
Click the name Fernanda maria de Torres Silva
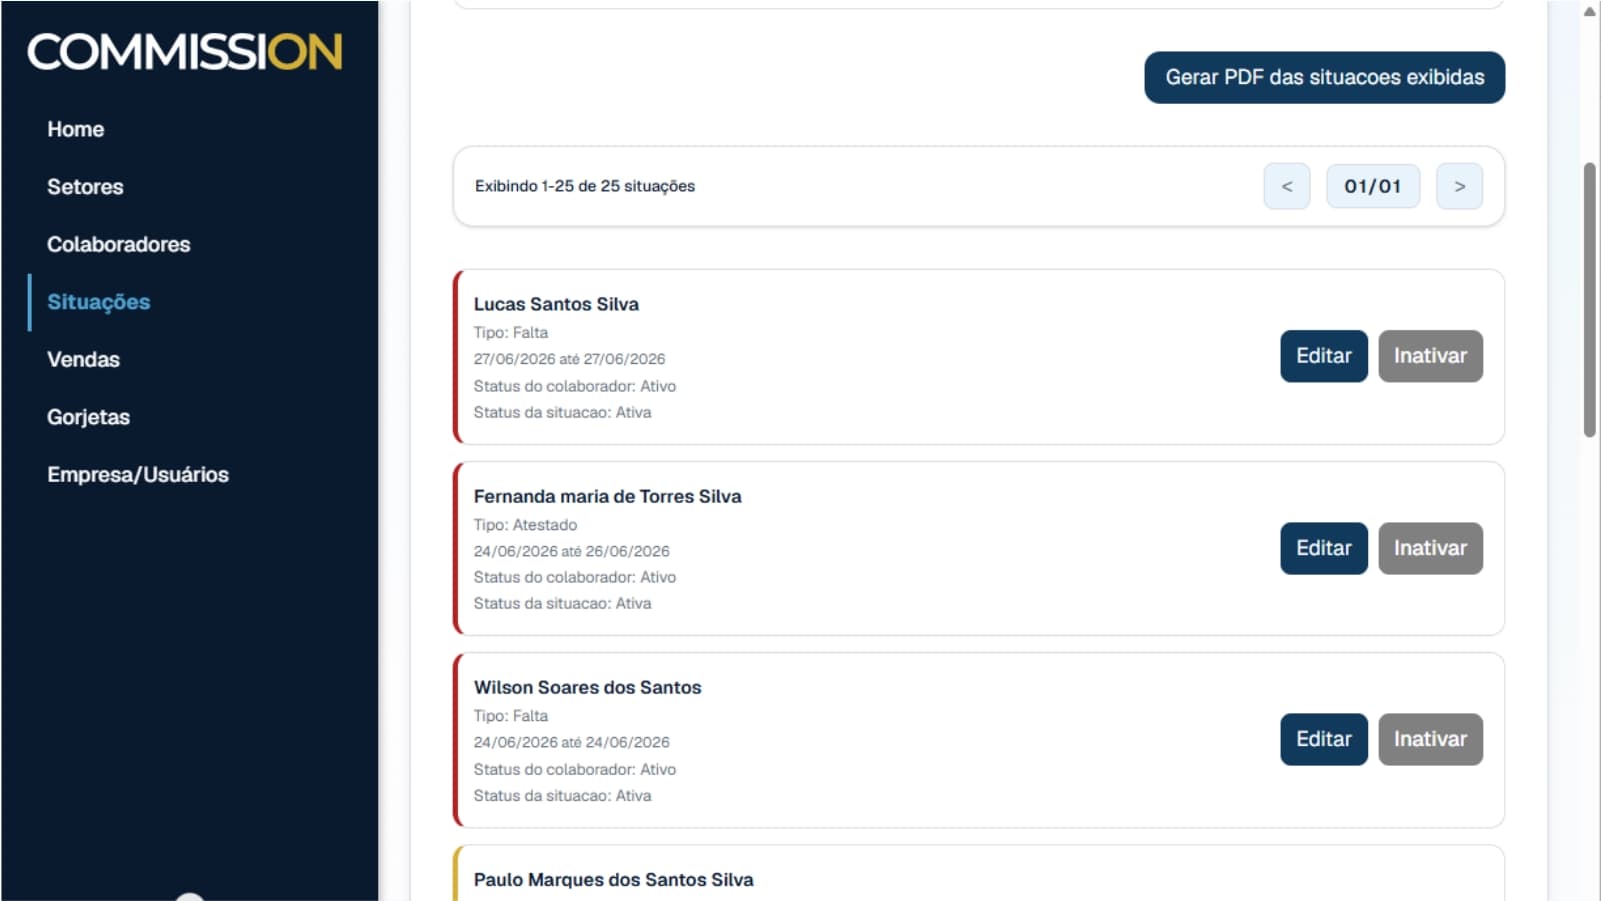coord(608,496)
